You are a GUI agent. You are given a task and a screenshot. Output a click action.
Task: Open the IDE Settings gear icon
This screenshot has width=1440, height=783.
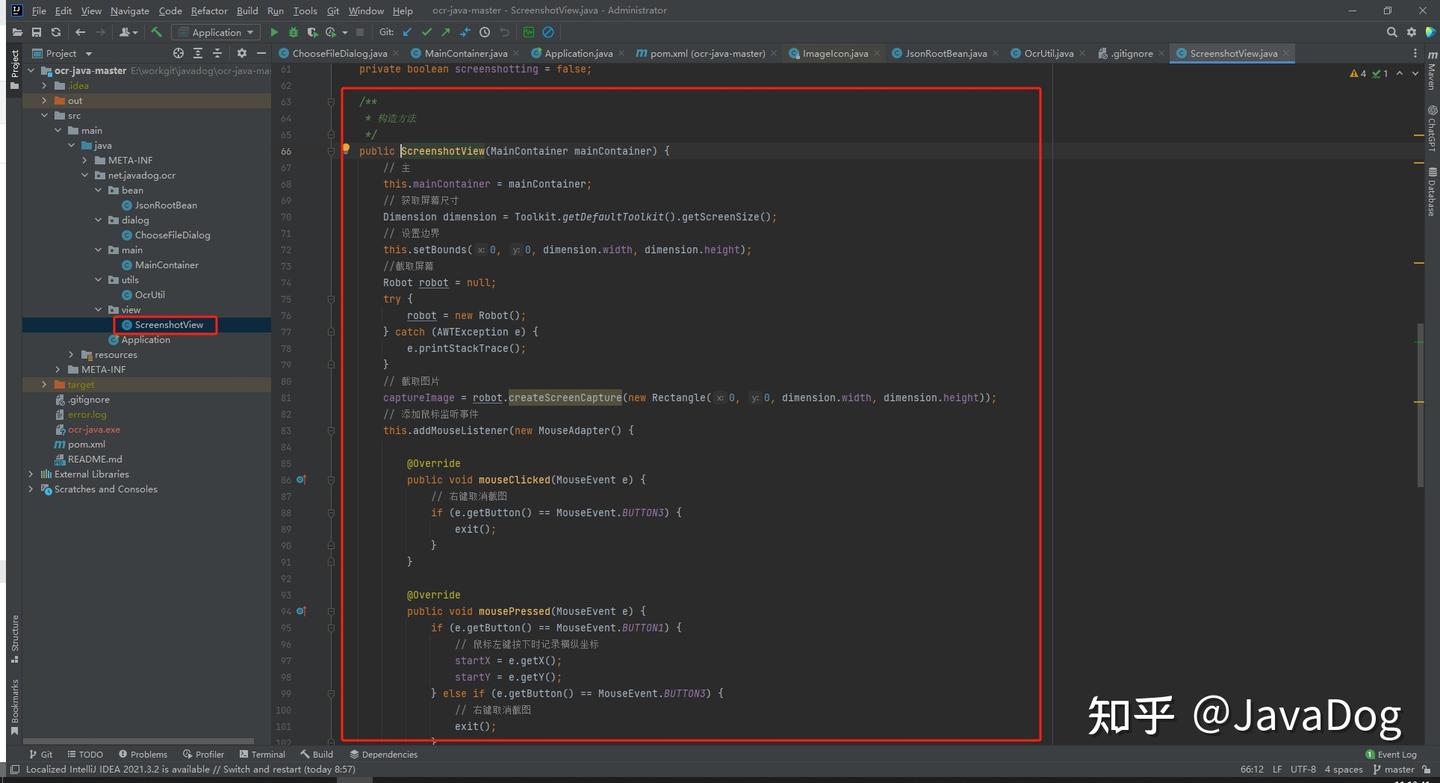[x=1412, y=32]
